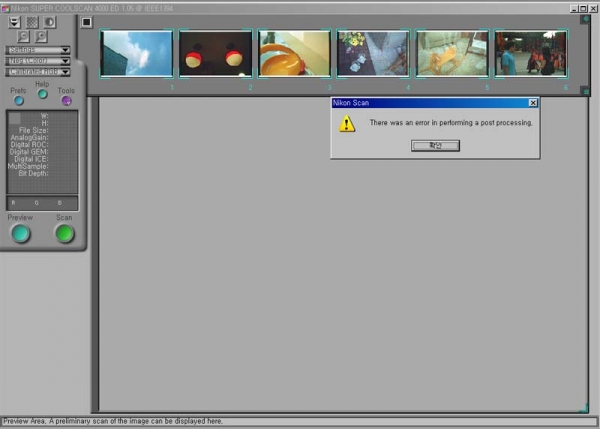
Task: Select thumbnail 1 showing blue sky
Action: point(137,53)
